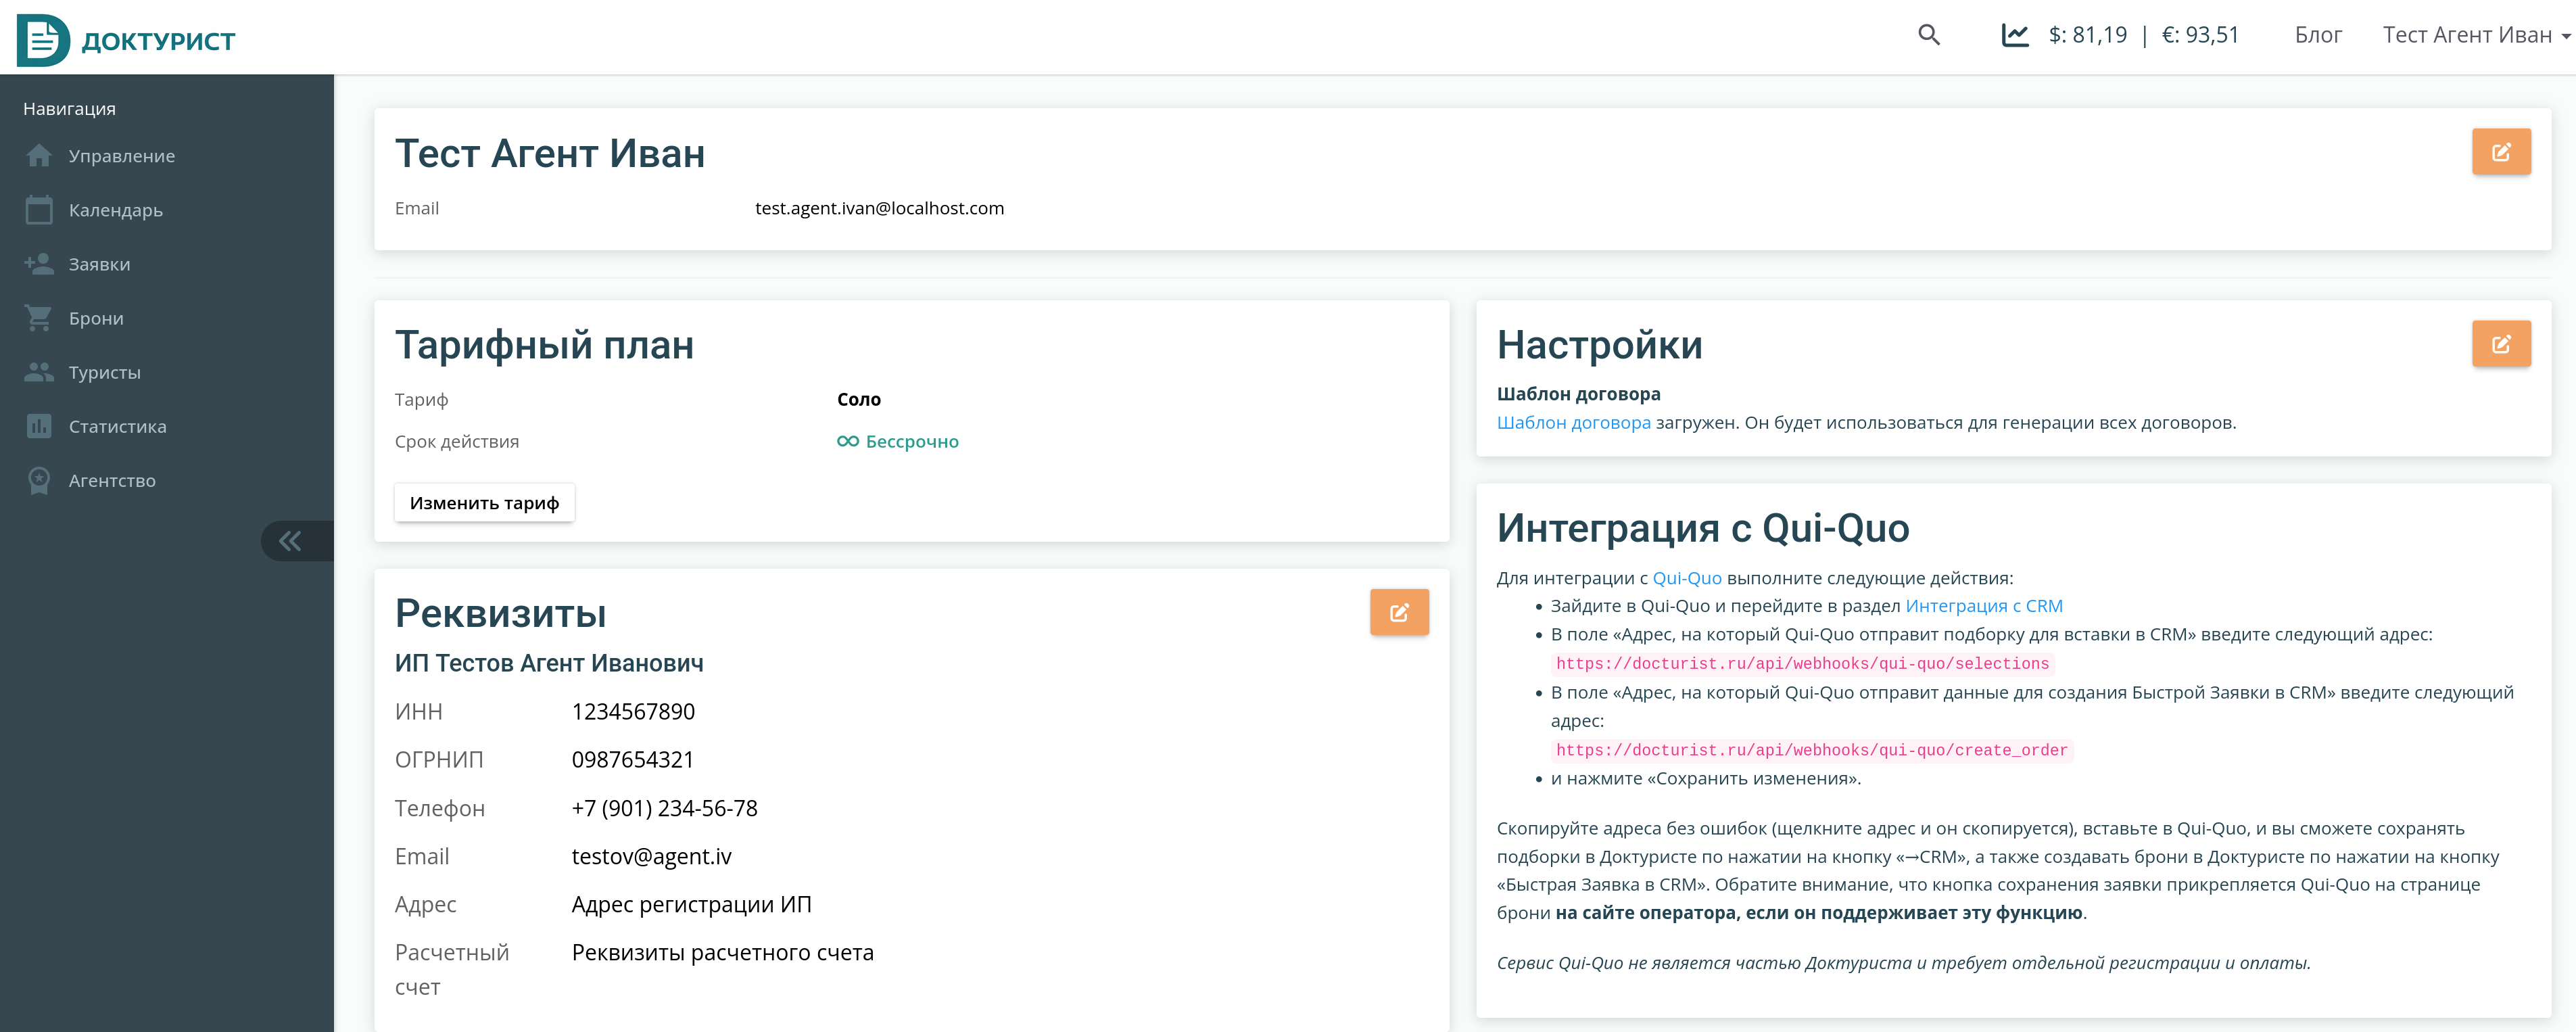Go to Календарь section
This screenshot has width=2576, height=1032.
pos(115,210)
